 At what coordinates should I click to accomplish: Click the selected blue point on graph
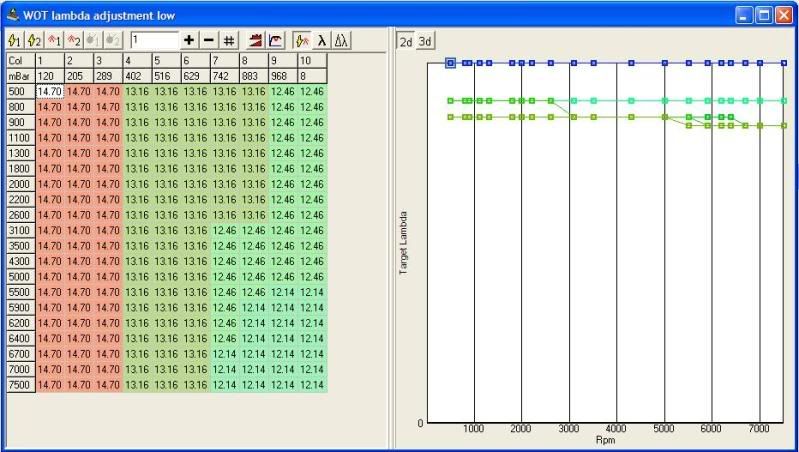[x=450, y=63]
